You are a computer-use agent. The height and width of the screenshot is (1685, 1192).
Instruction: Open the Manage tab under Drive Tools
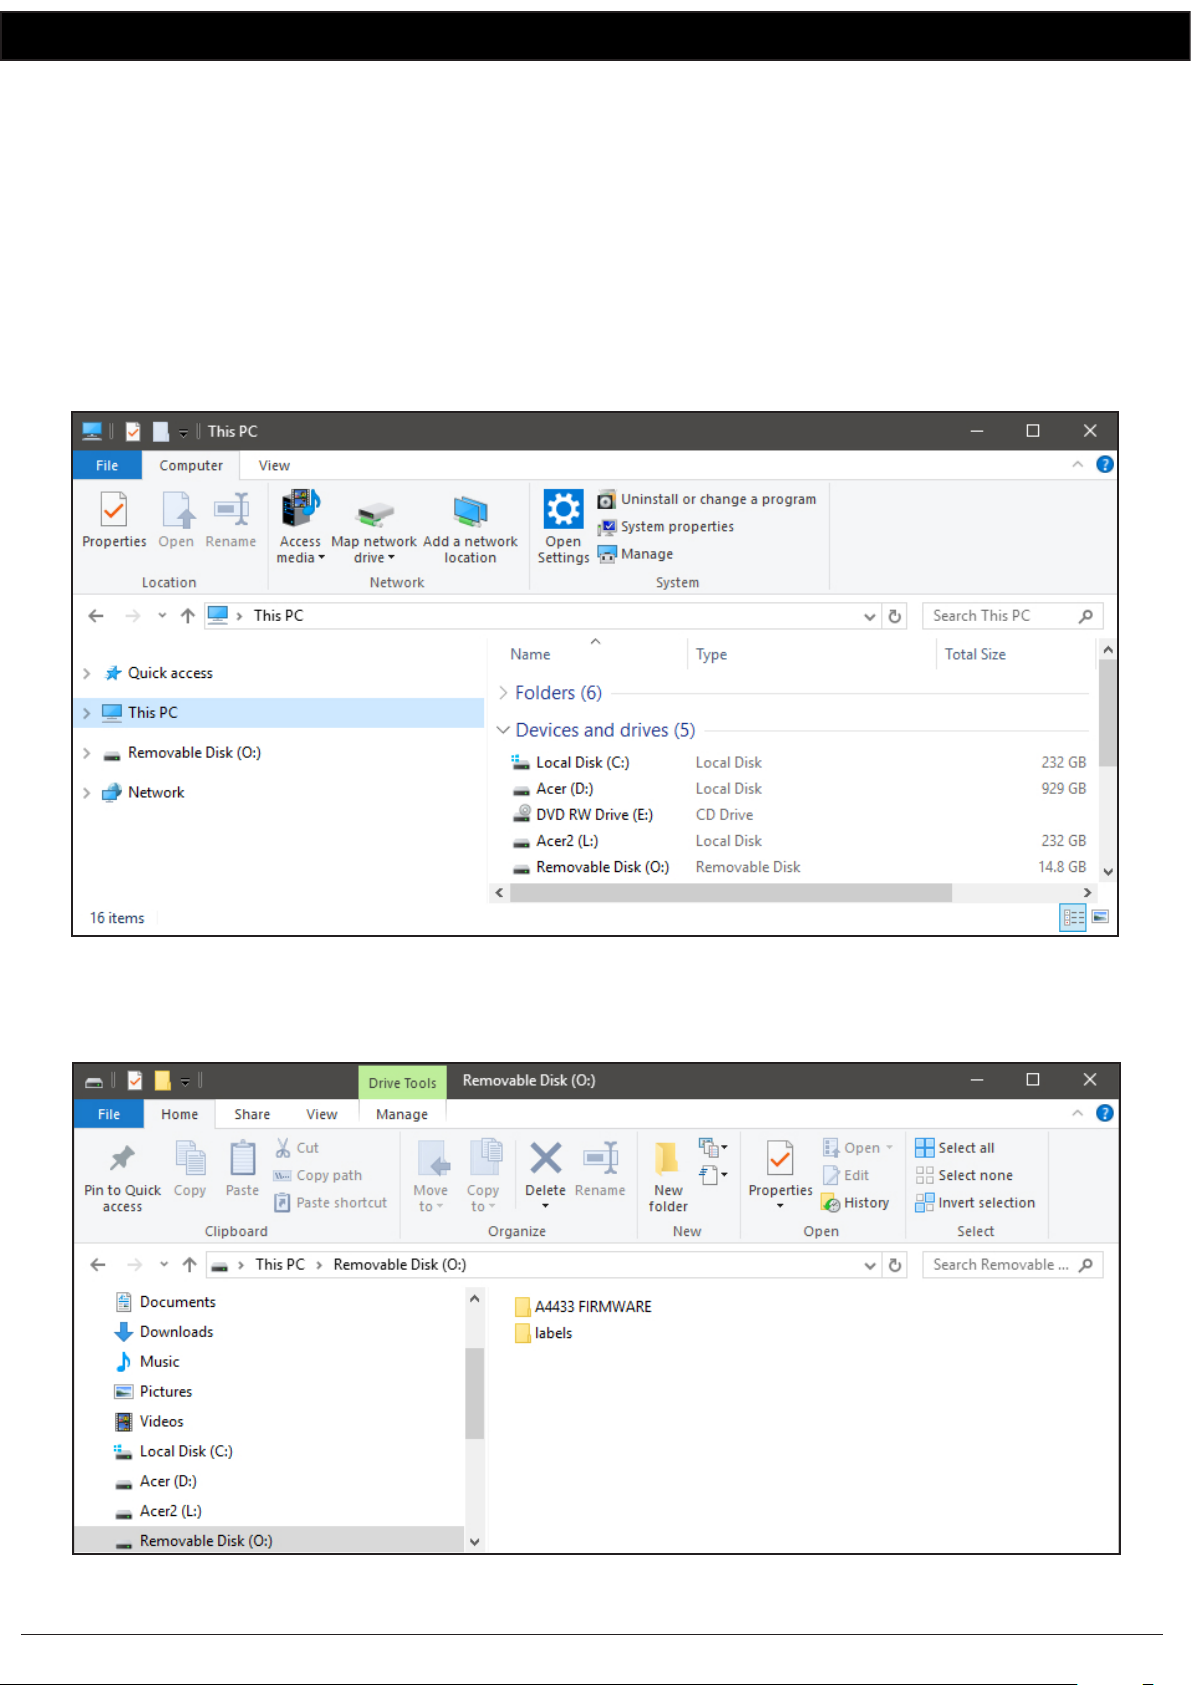coord(402,1114)
